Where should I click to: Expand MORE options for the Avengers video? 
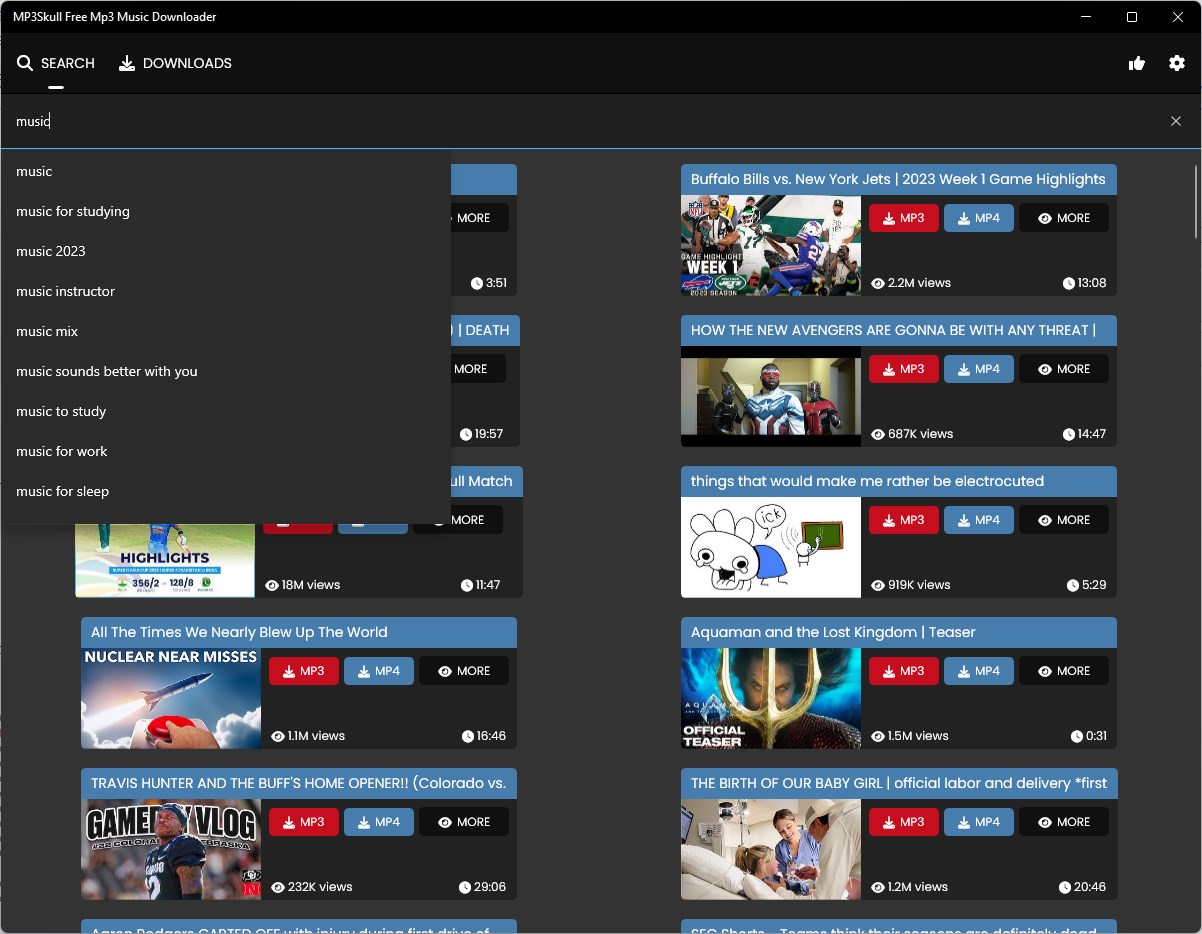pos(1064,369)
